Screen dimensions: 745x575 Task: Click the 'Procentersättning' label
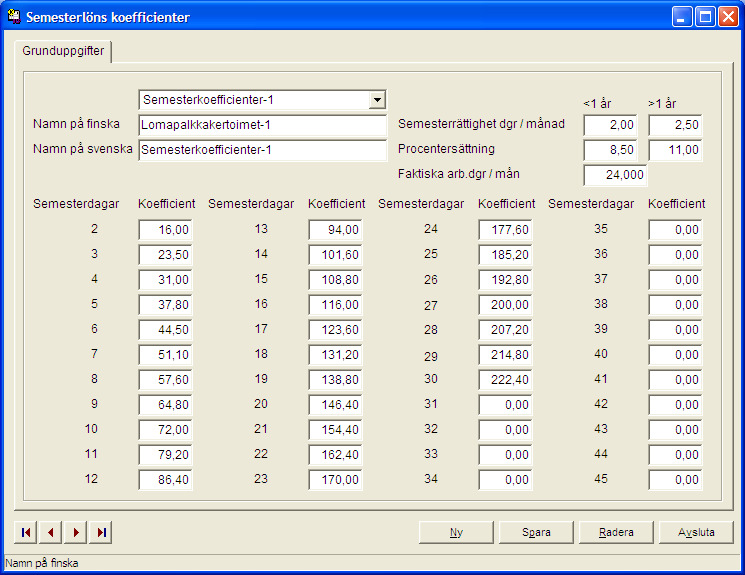[446, 149]
